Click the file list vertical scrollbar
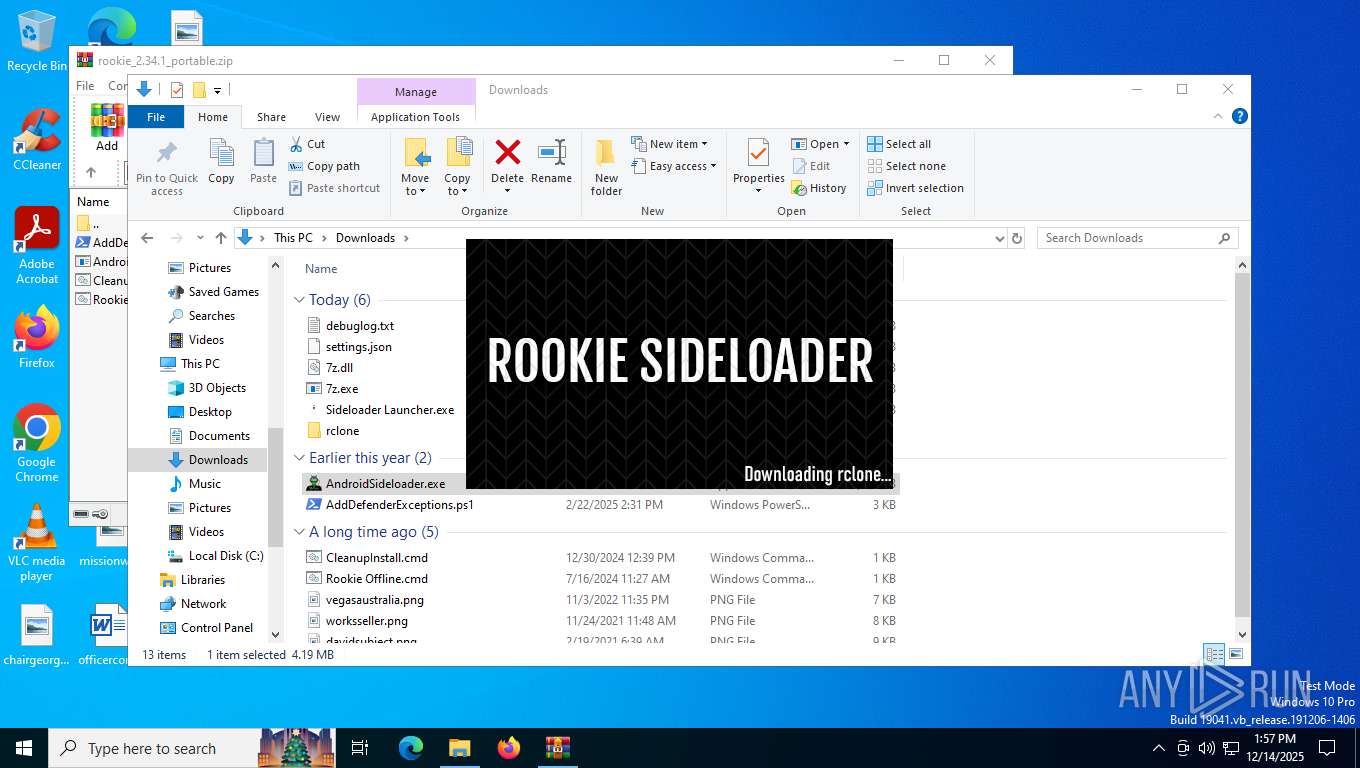 [x=1243, y=445]
